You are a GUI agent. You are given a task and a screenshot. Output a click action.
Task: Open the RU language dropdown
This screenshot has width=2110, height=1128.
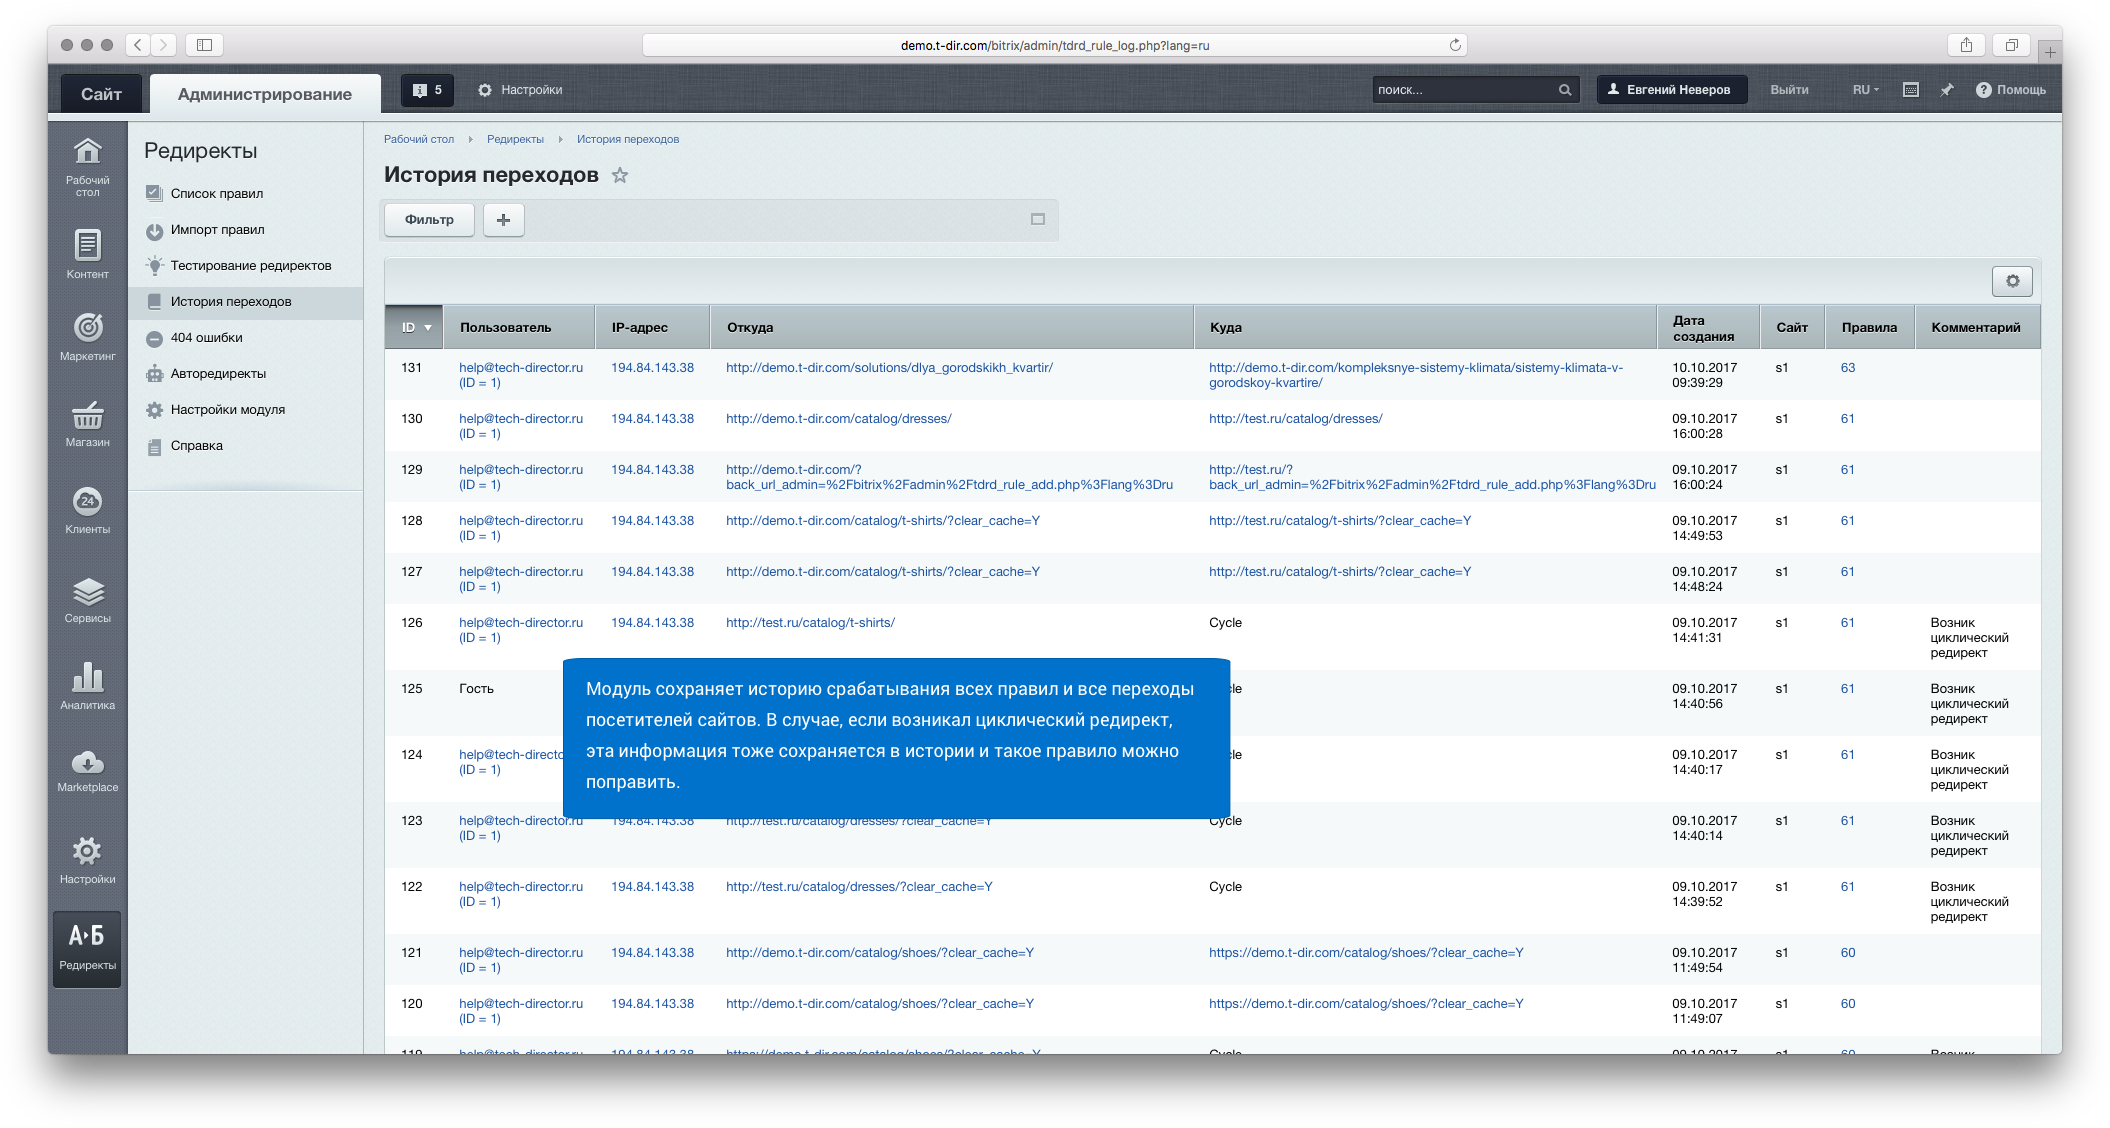click(1862, 89)
